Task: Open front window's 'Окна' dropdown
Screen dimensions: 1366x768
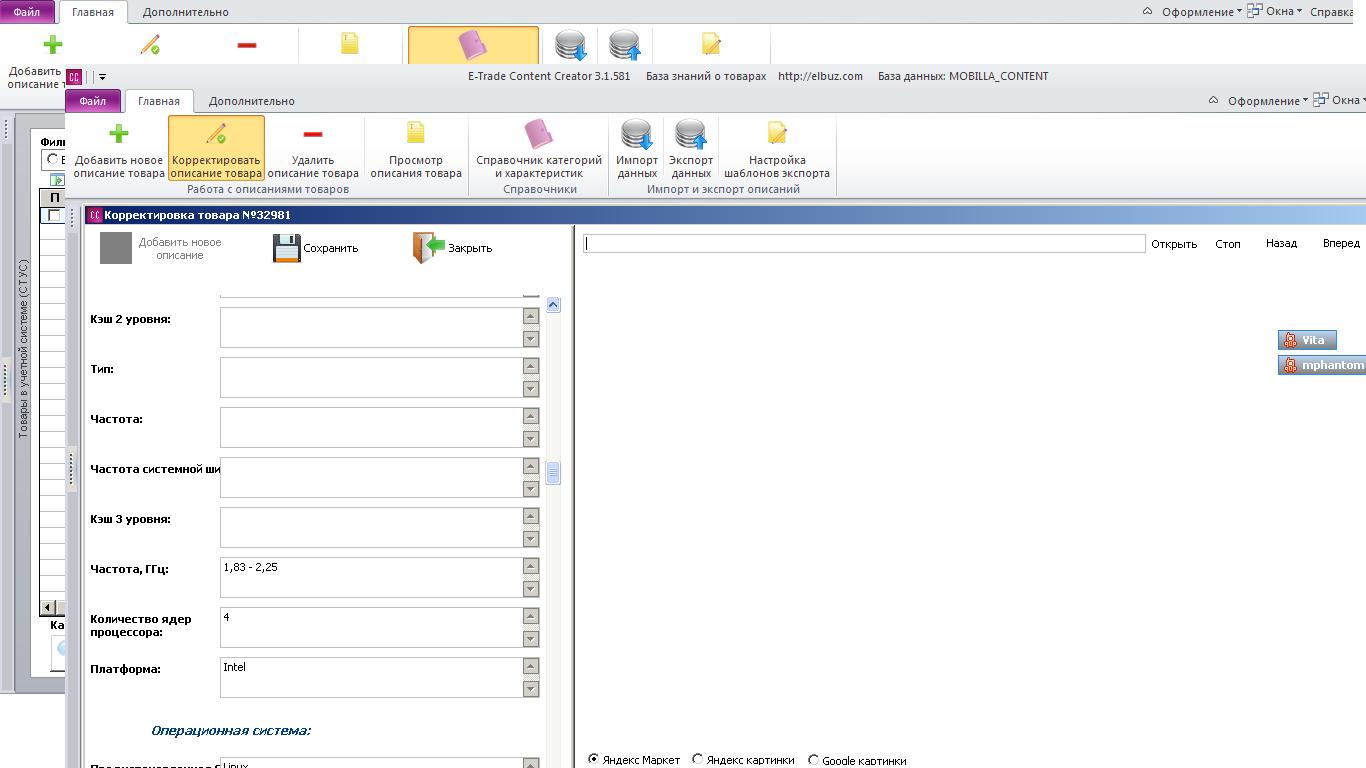Action: tap(1340, 100)
